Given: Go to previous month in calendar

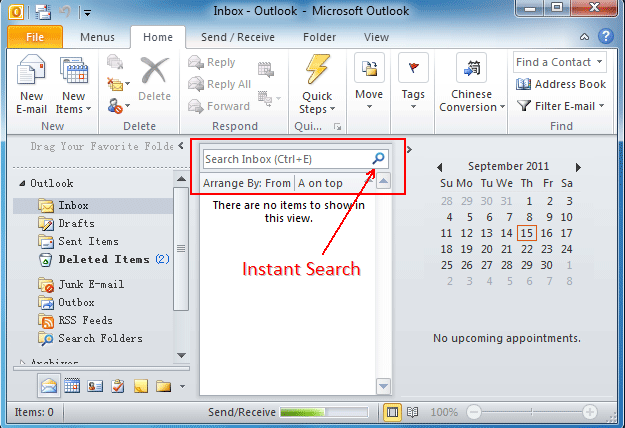Looking at the screenshot, I should click(440, 167).
